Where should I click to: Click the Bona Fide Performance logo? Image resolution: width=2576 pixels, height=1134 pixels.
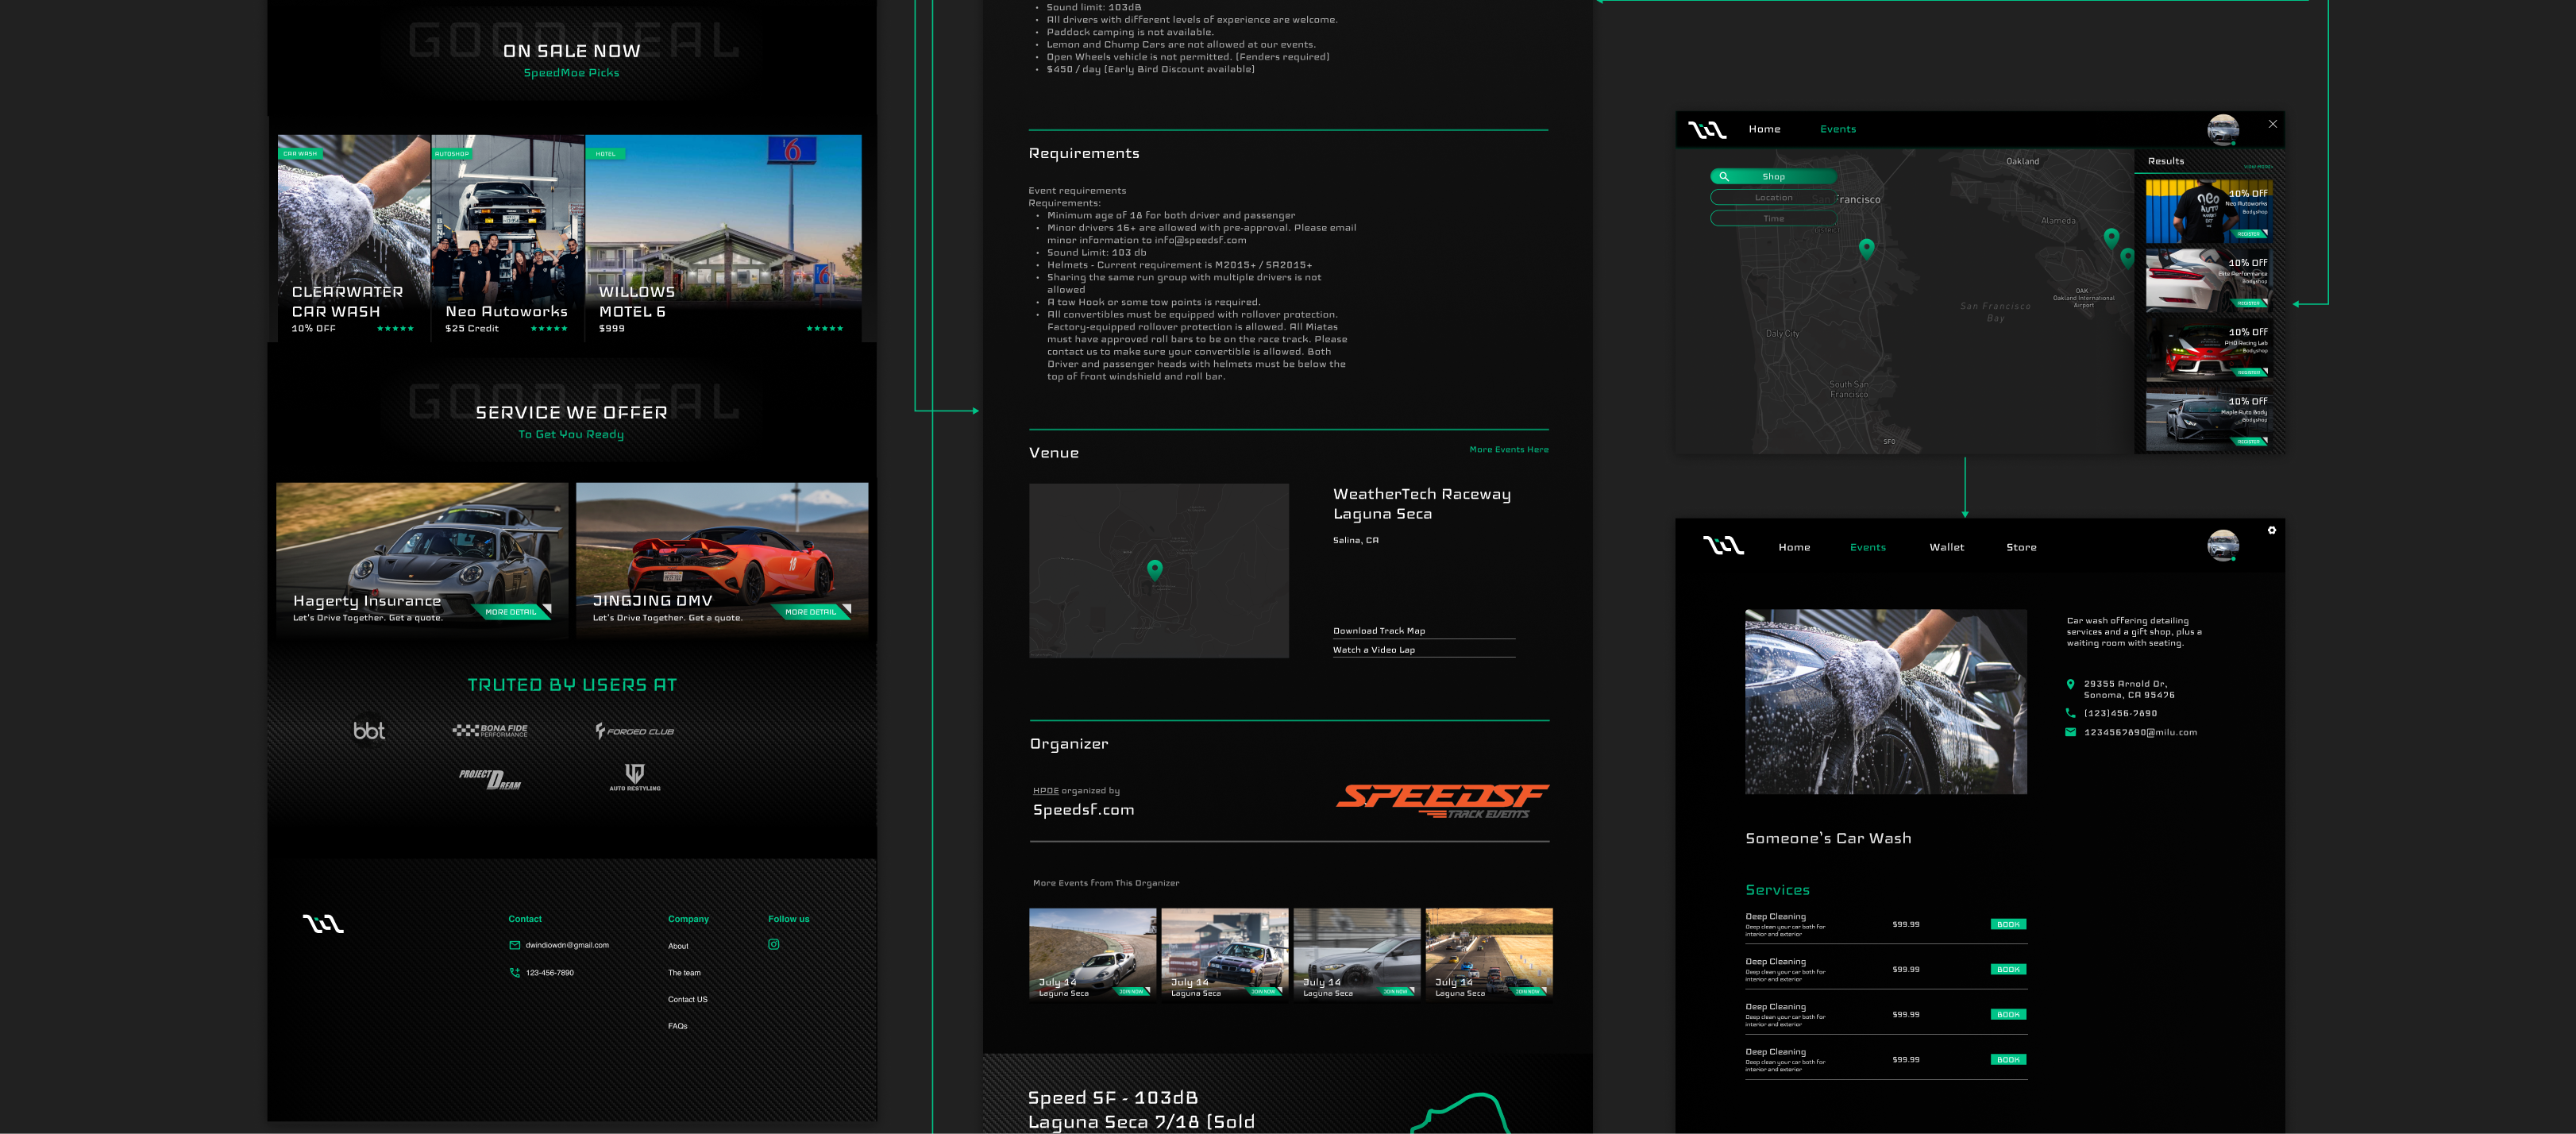[x=490, y=731]
